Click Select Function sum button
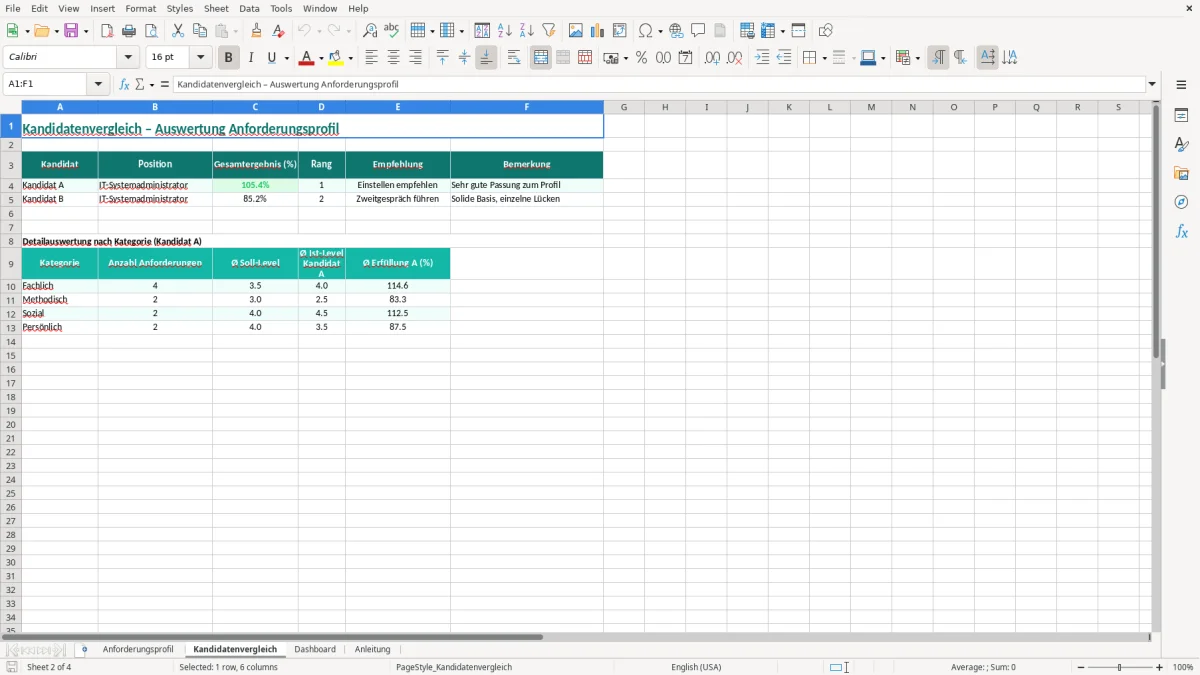This screenshot has width=1200, height=675. 141,84
